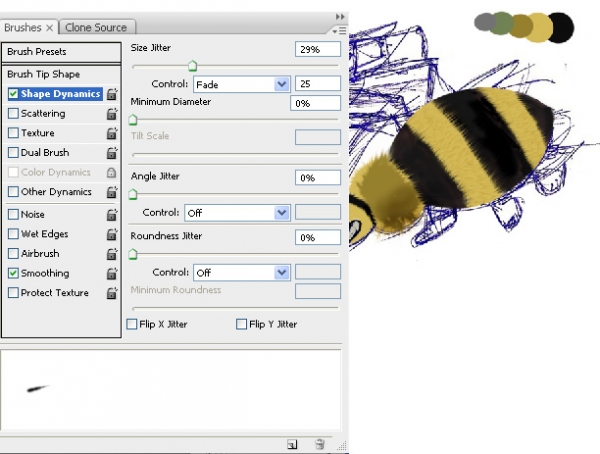Select the Dual Brush settings label
Viewport: 600px width, 454px height.
click(45, 153)
